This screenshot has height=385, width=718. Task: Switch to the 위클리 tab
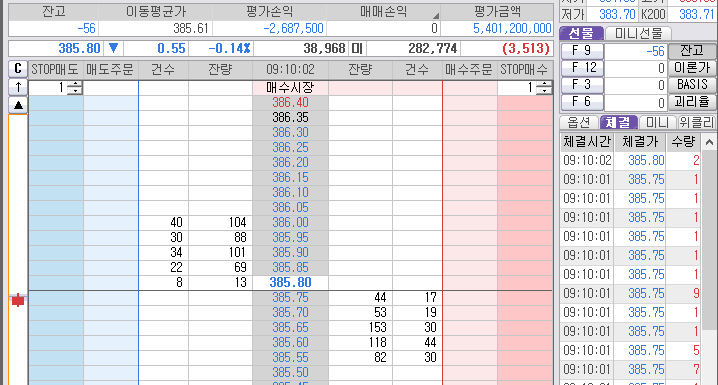tap(696, 122)
